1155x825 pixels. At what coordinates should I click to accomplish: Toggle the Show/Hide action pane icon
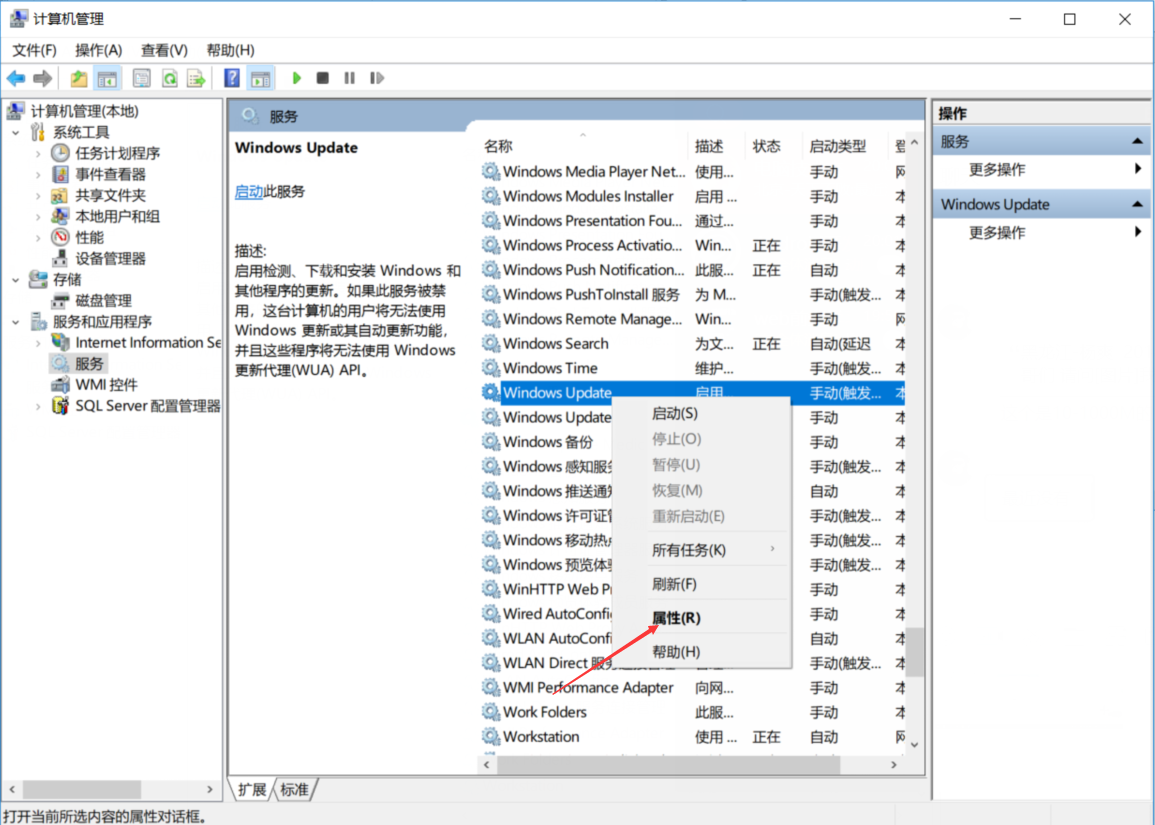tap(261, 78)
